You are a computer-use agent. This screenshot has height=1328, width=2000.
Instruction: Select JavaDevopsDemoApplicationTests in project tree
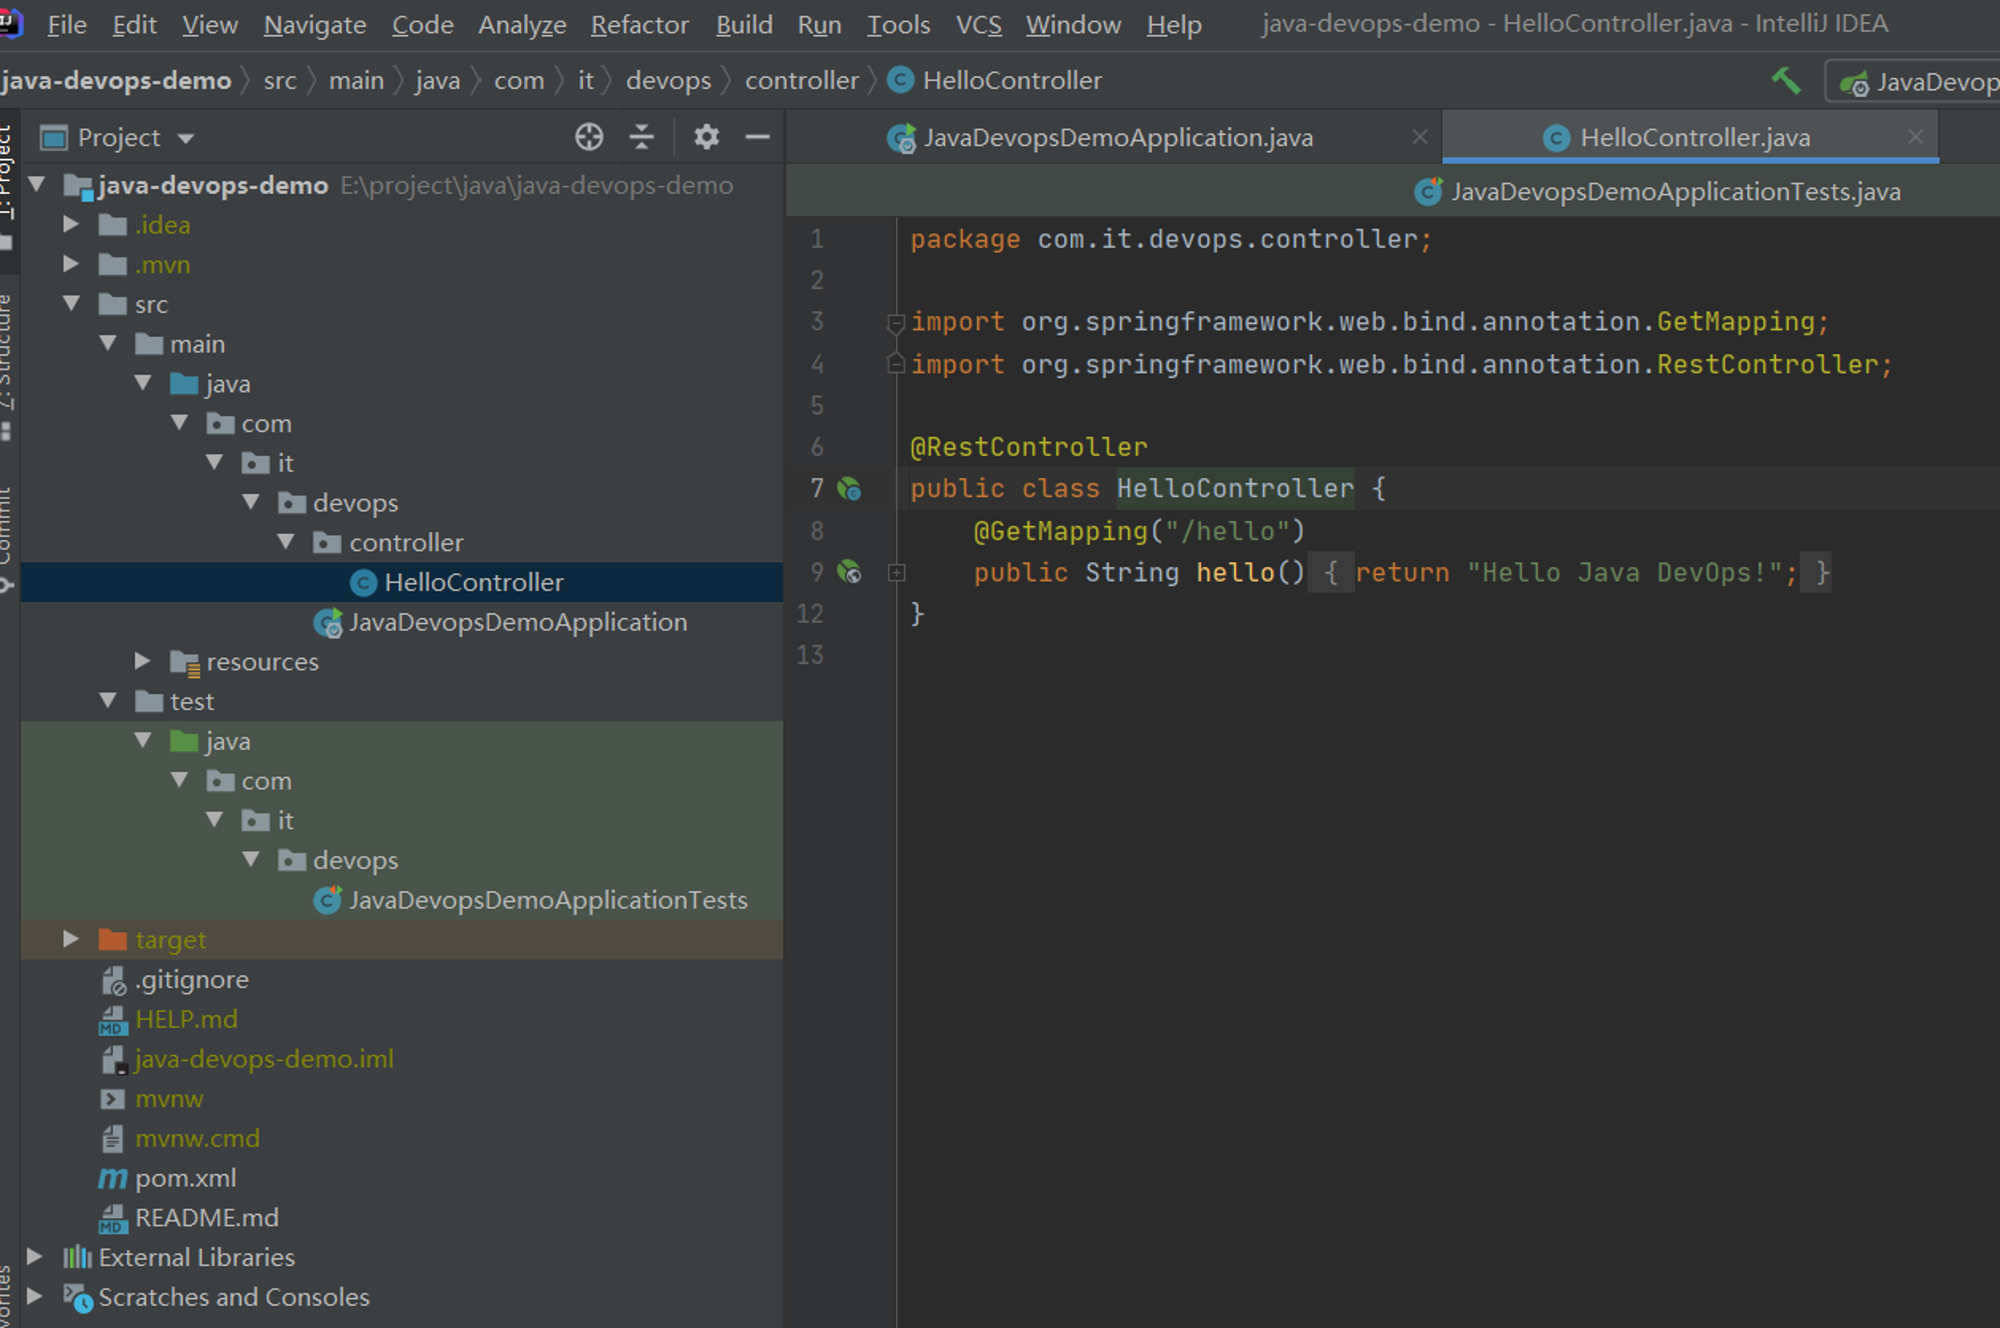(x=548, y=900)
